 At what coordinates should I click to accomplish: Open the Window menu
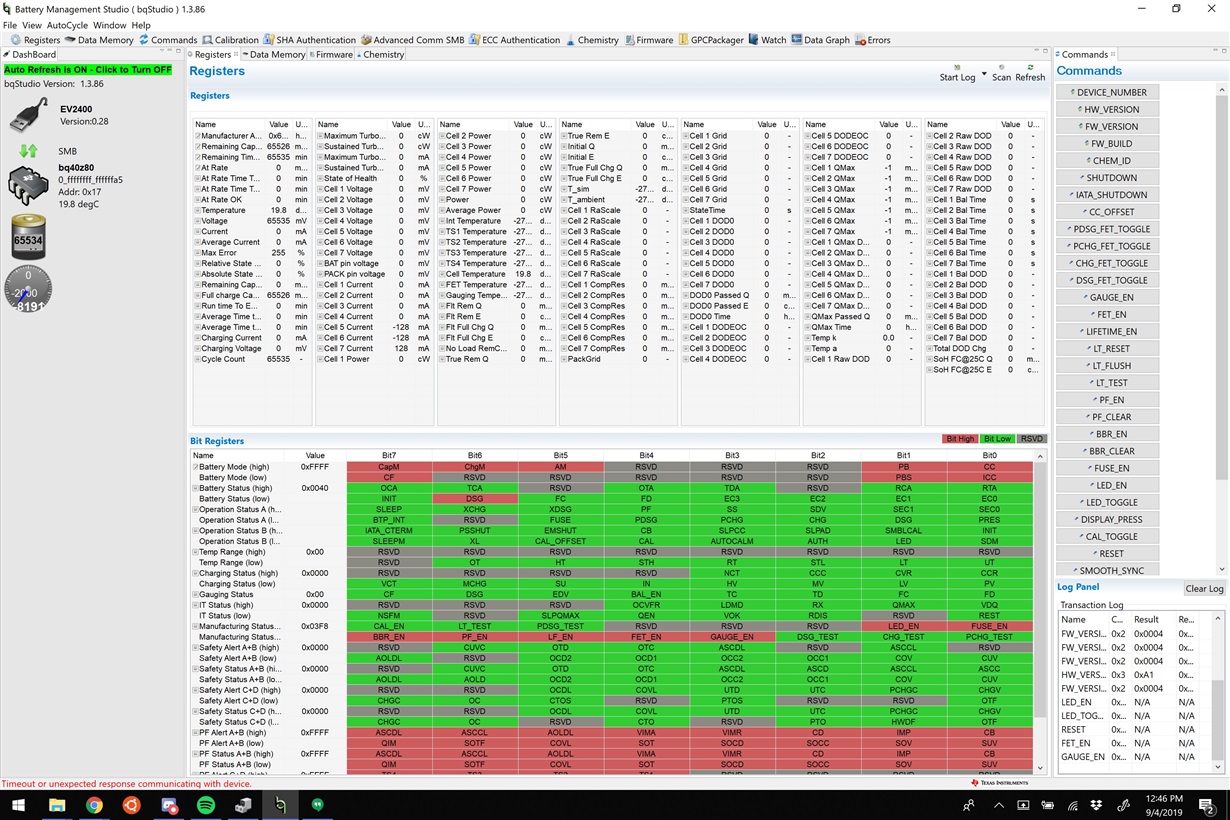tap(110, 25)
